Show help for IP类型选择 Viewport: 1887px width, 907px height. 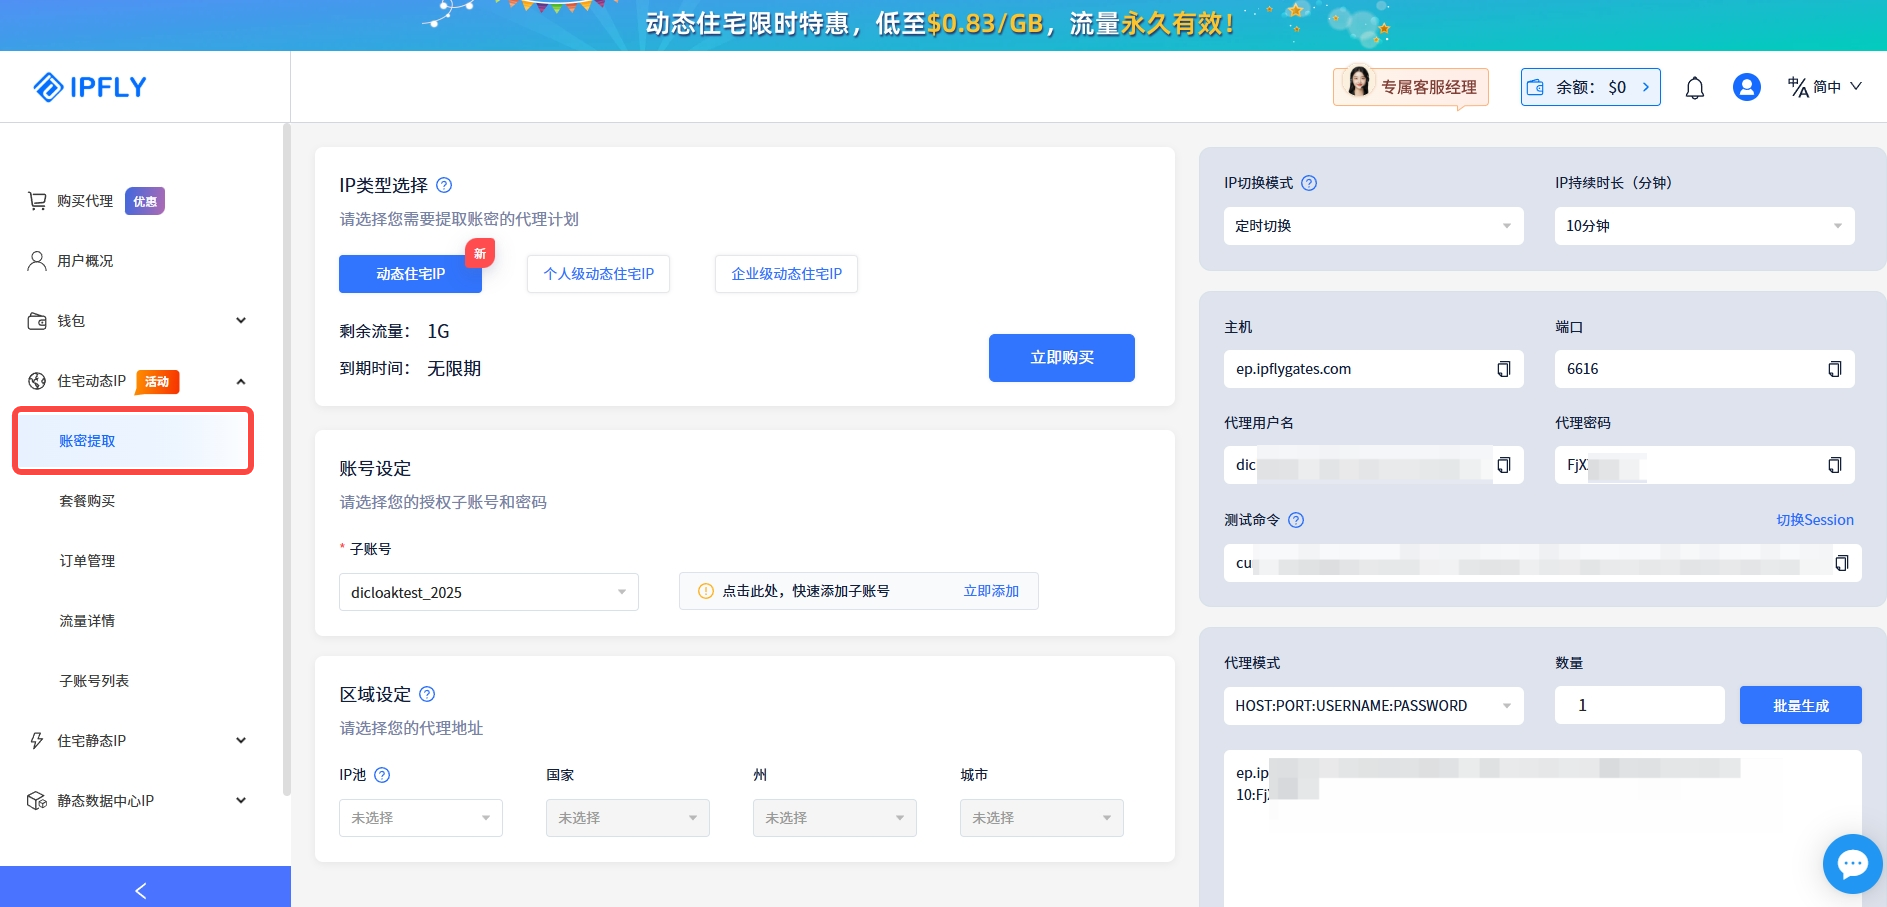444,185
